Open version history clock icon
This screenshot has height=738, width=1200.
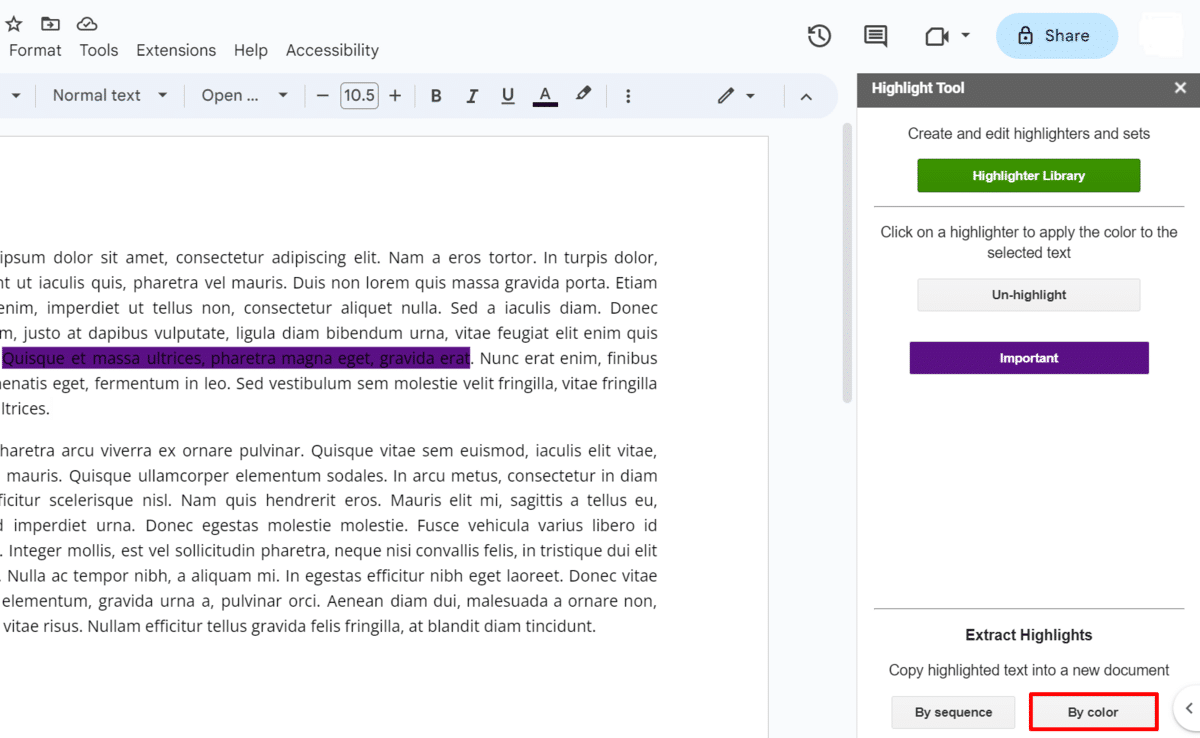(x=819, y=36)
